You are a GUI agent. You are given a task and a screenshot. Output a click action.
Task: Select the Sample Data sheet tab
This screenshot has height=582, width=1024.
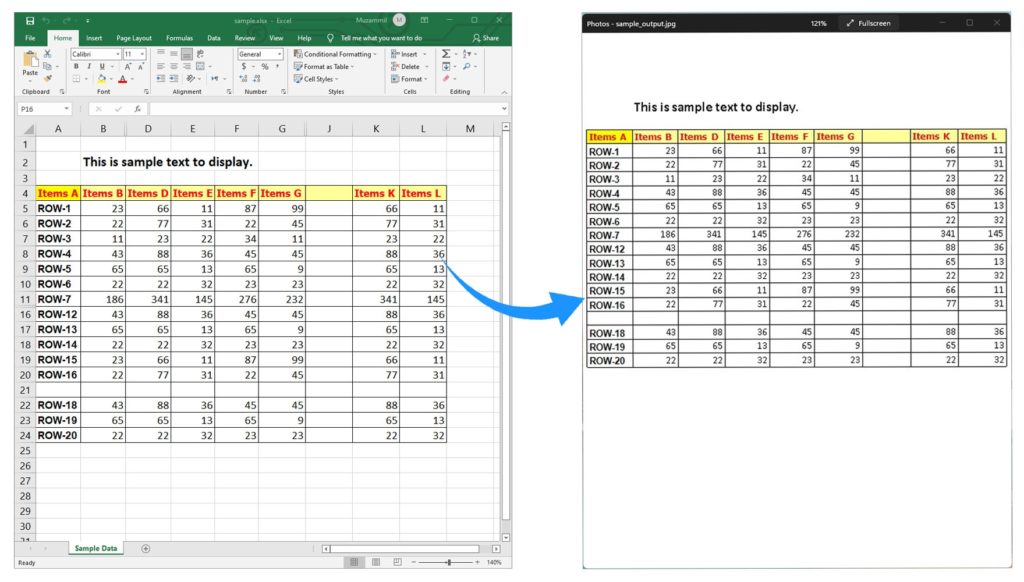tap(95, 548)
